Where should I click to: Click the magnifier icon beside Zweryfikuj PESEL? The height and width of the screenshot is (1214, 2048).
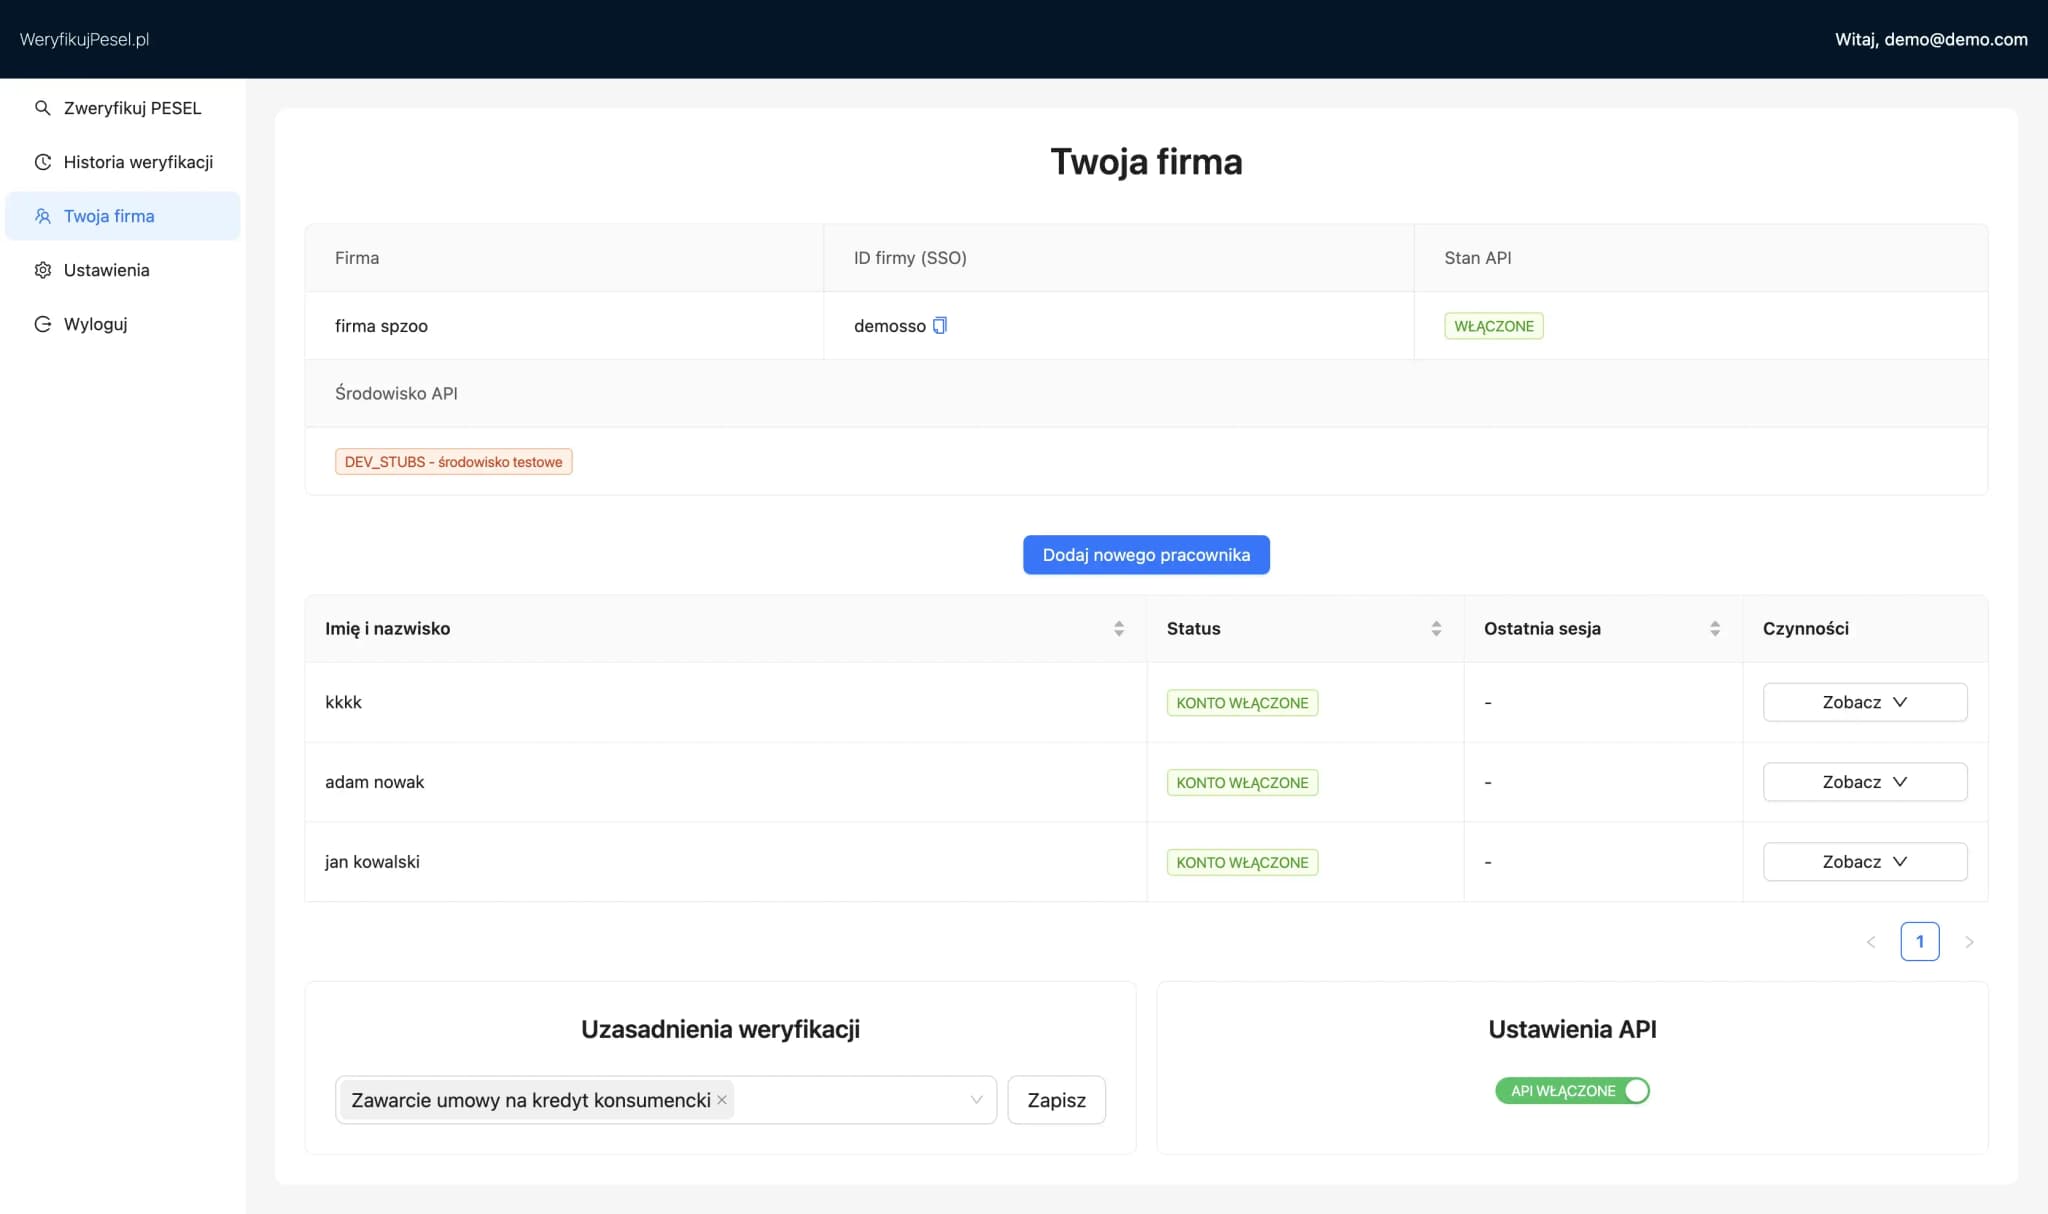(x=42, y=108)
